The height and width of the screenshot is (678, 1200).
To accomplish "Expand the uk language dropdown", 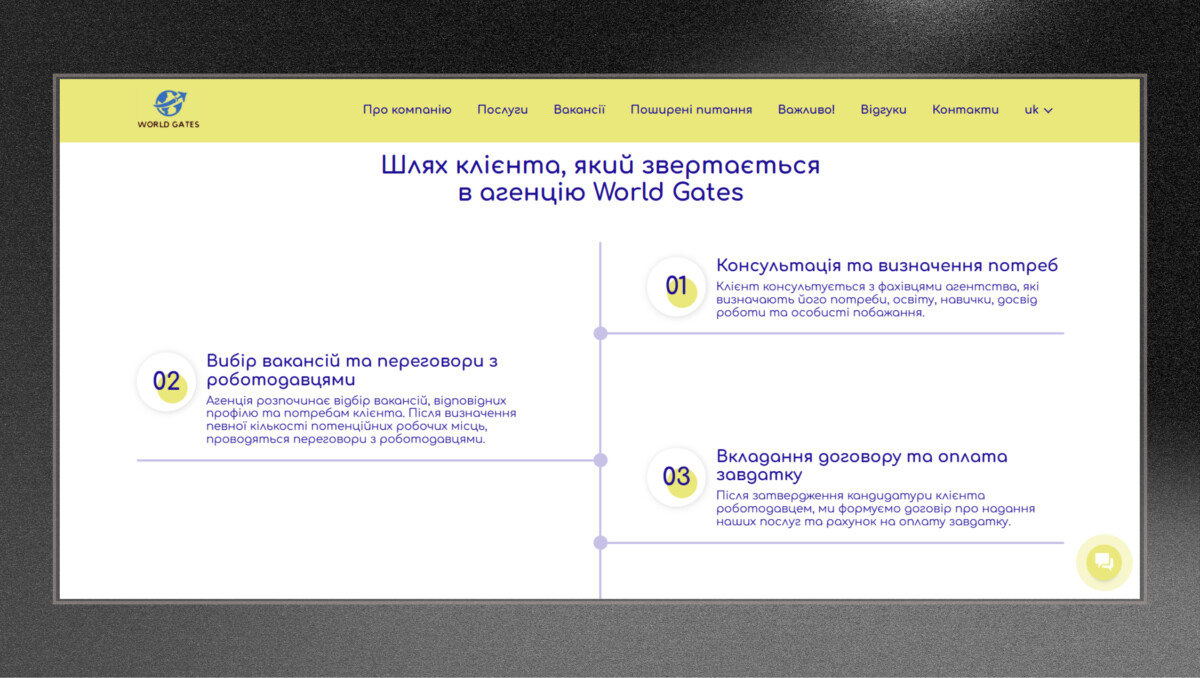I will (x=1038, y=110).
